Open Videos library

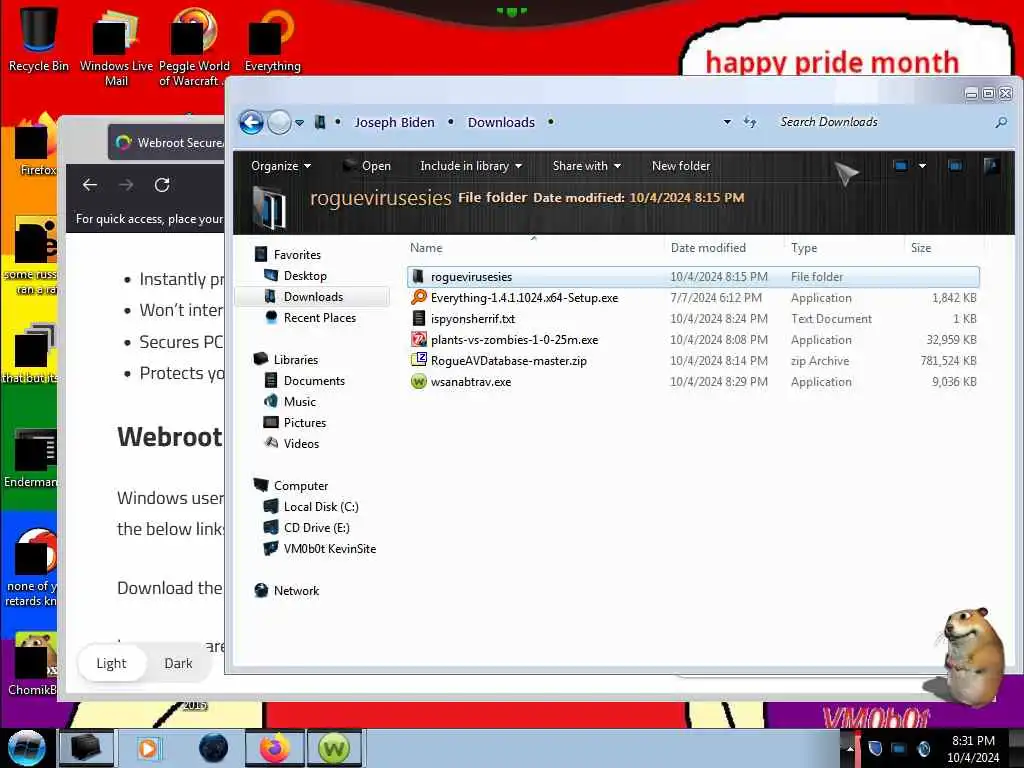pyautogui.click(x=301, y=443)
